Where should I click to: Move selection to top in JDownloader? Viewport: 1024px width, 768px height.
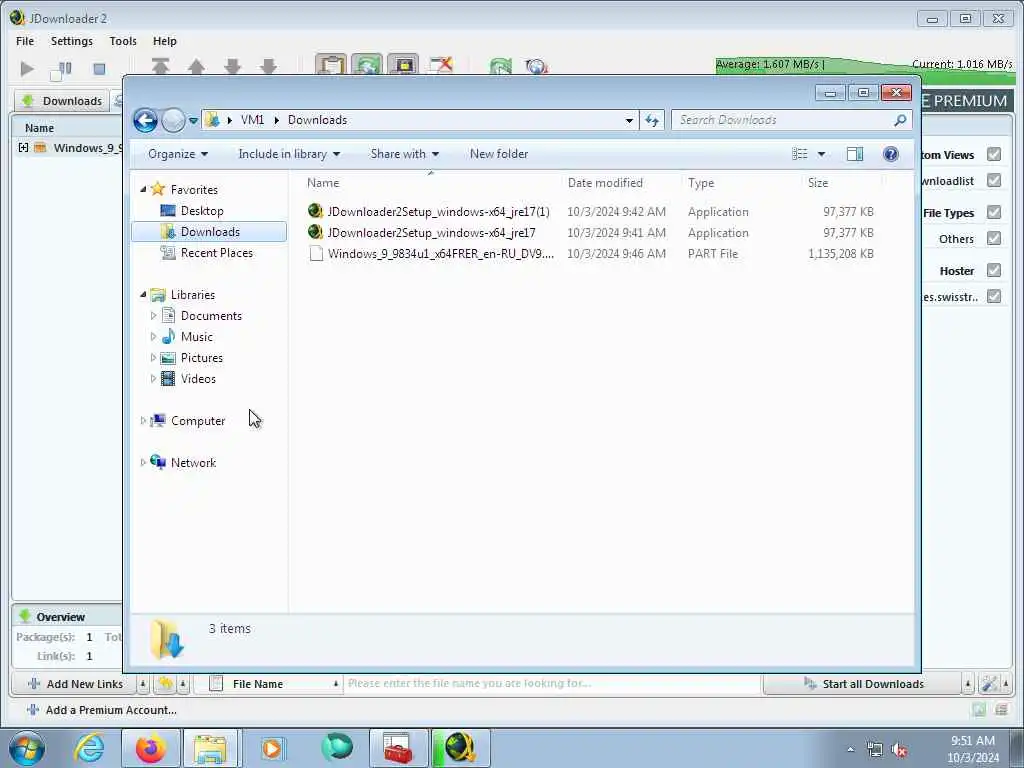[161, 65]
